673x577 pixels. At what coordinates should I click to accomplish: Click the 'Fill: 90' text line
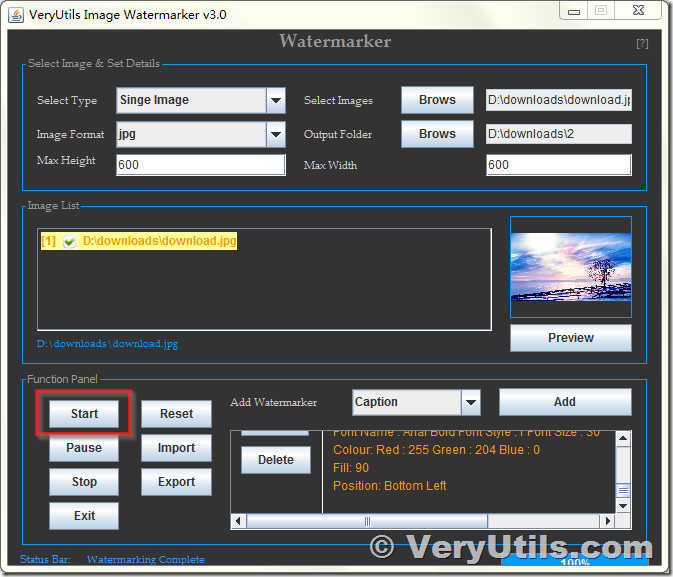[351, 468]
